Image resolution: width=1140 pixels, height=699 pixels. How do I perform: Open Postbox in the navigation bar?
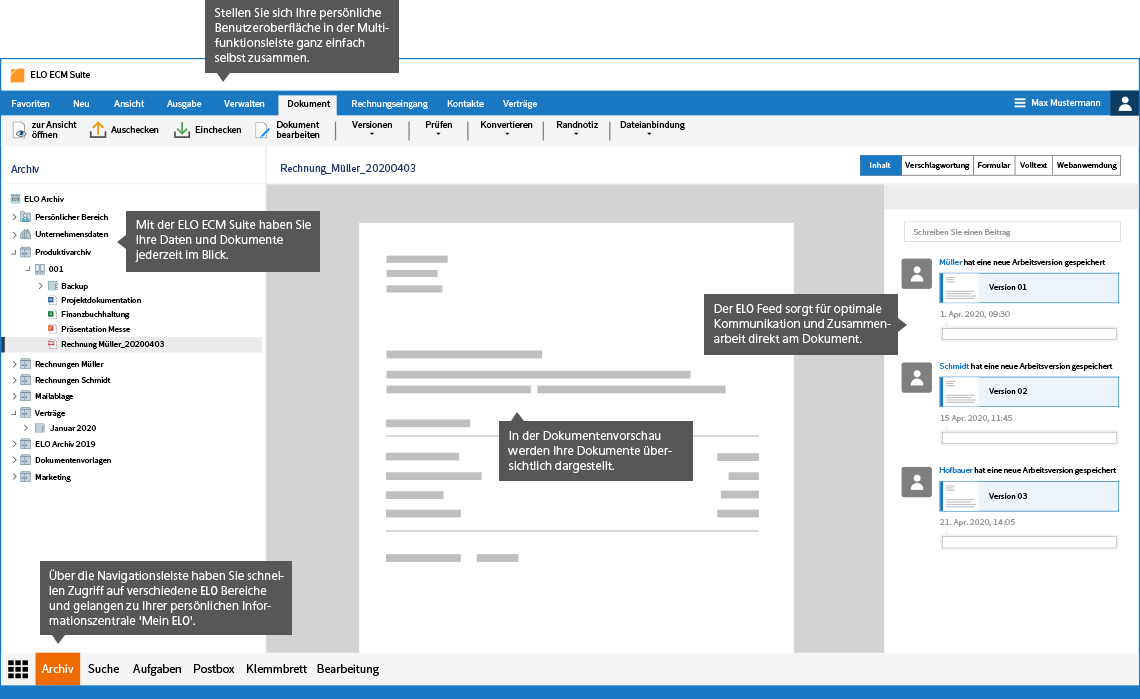coord(214,669)
